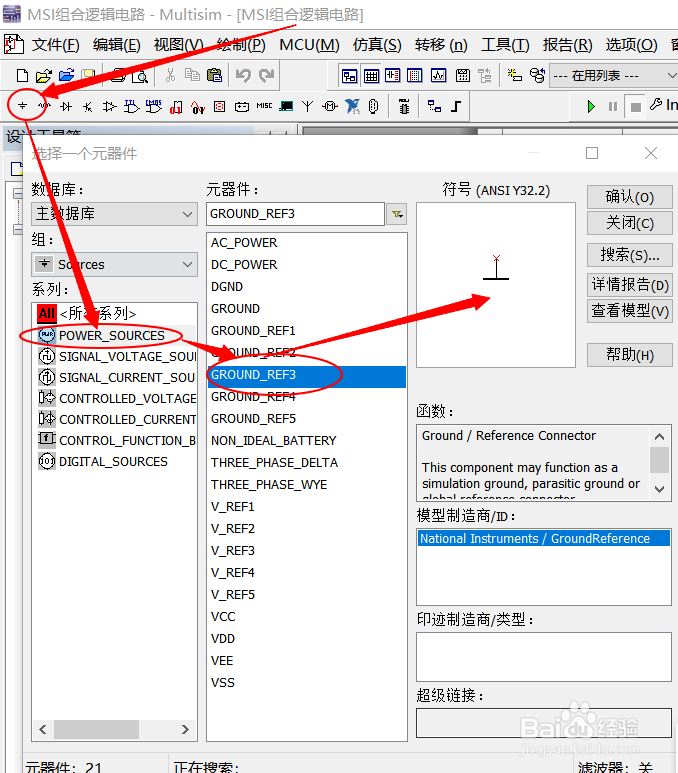Screen dimensions: 678x773
Task: Click the Open file folder icon
Action: (x=43, y=75)
